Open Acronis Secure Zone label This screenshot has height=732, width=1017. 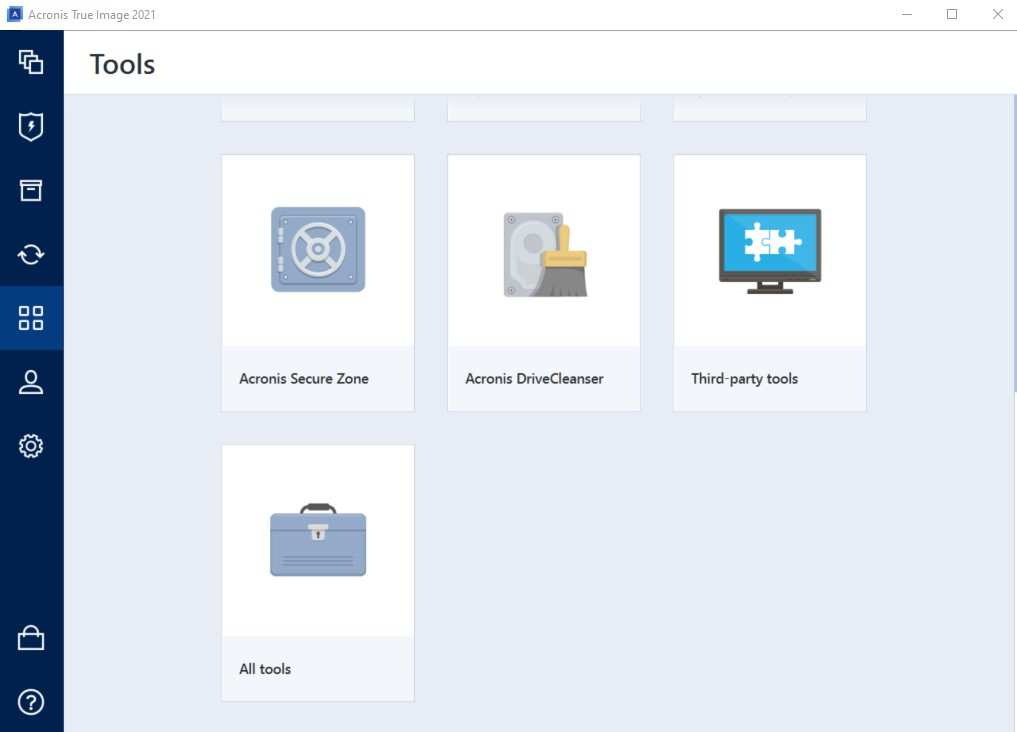click(x=304, y=379)
